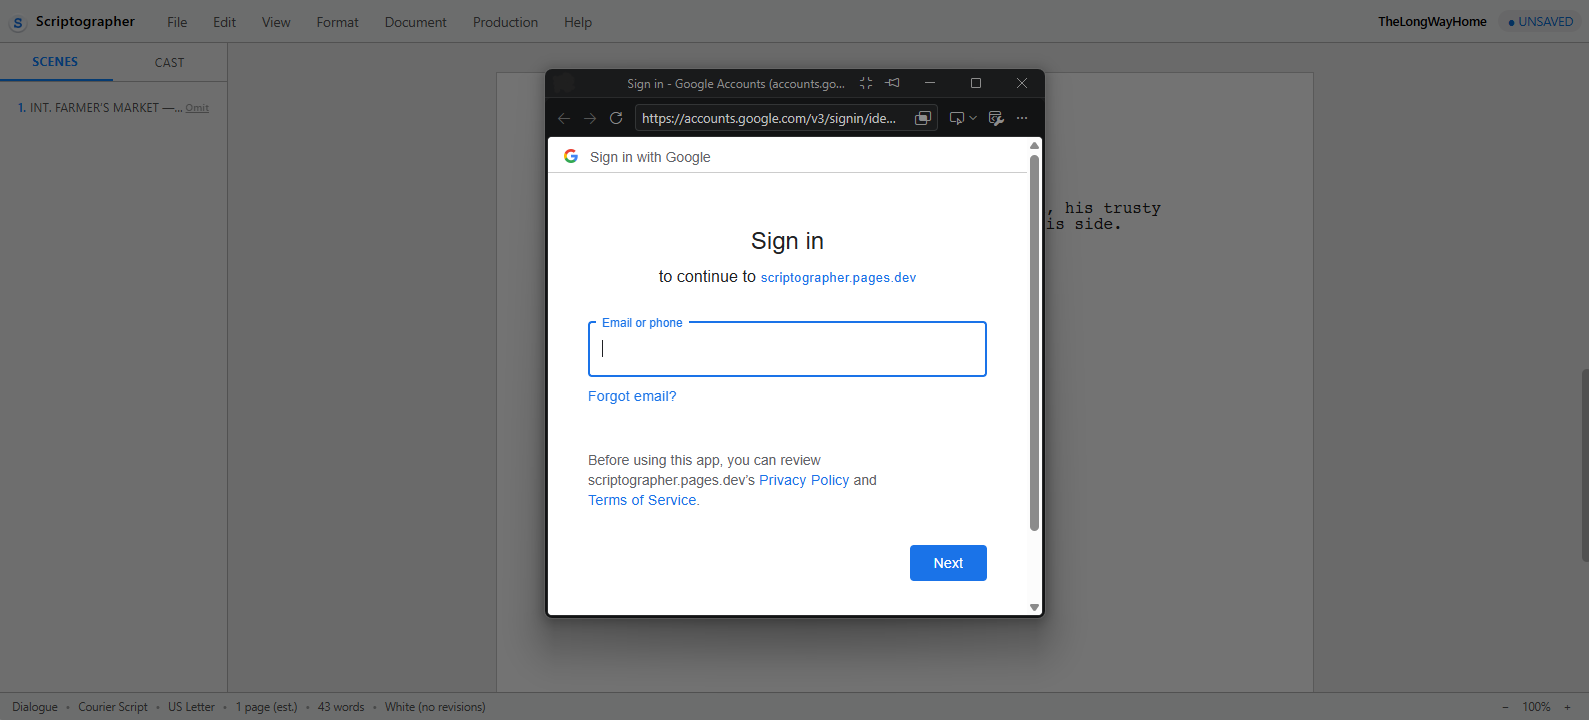Maximize the Google sign-in popup window
The height and width of the screenshot is (720, 1589).
coord(976,83)
